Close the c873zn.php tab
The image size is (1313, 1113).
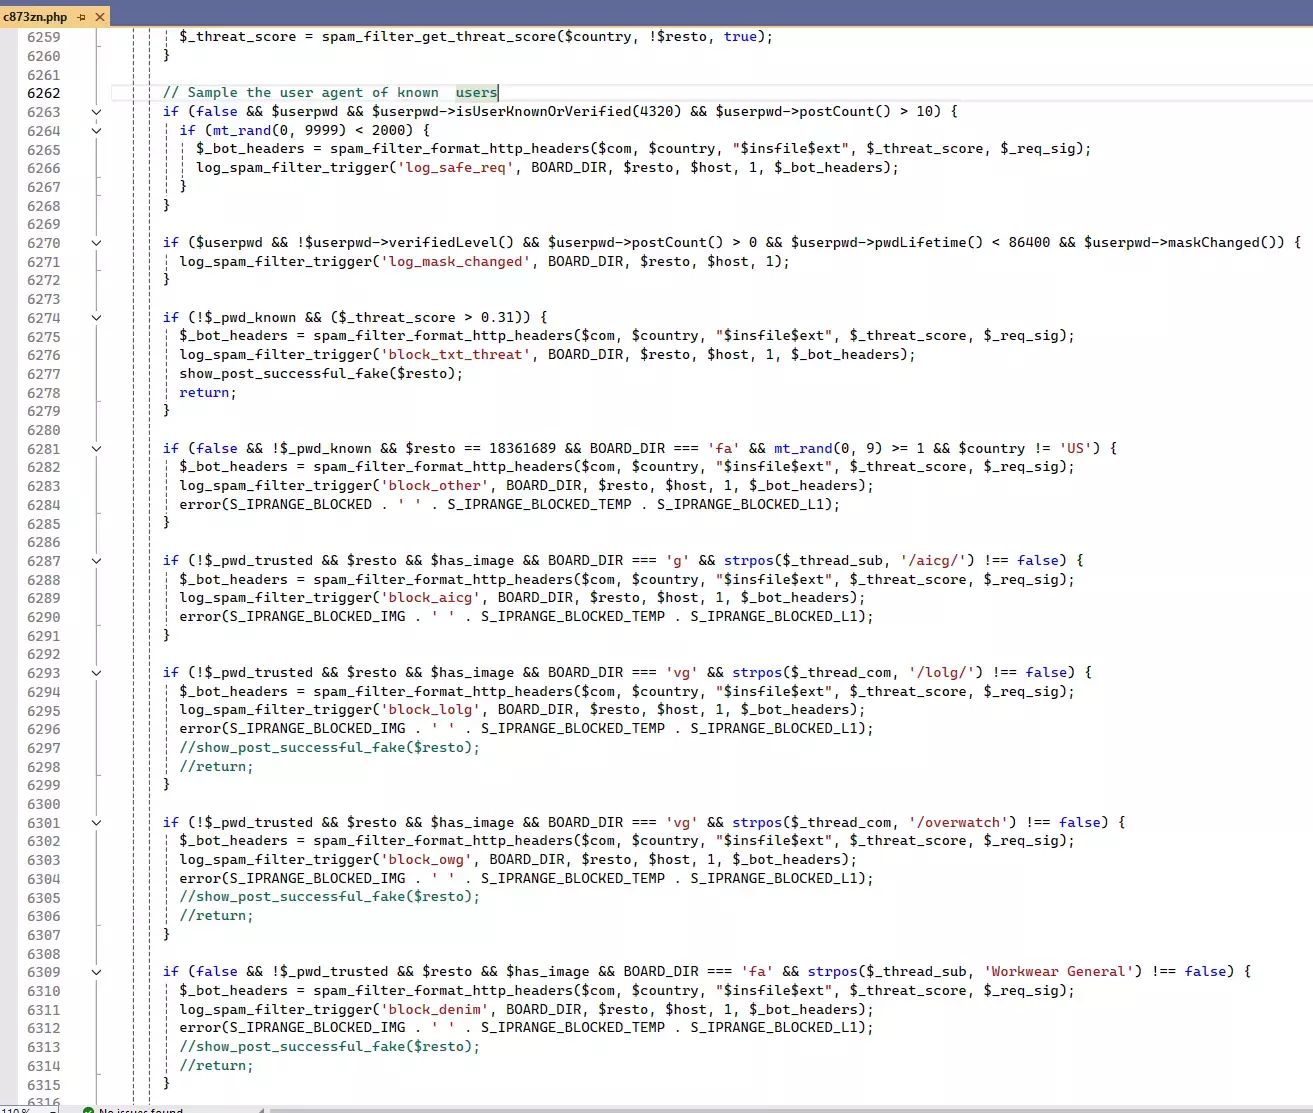[100, 17]
